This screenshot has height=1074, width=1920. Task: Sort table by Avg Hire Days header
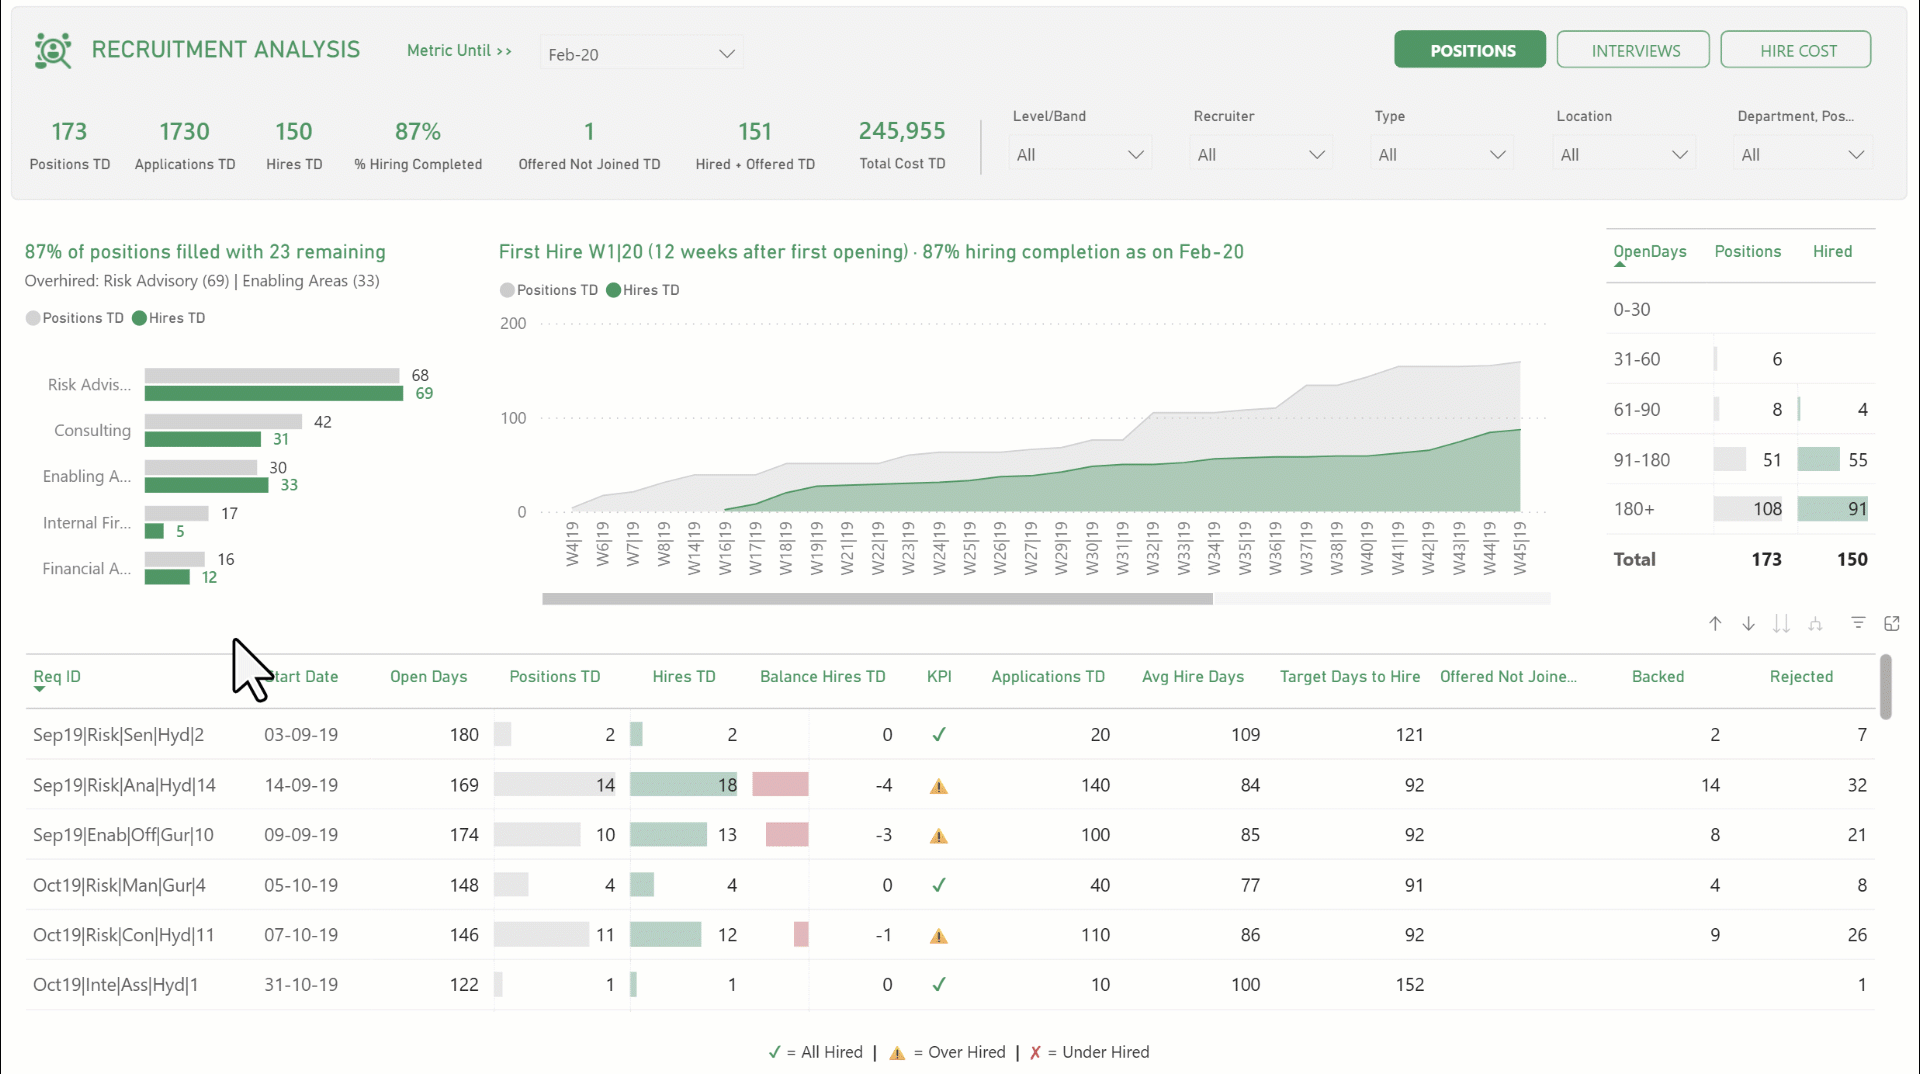(1192, 677)
